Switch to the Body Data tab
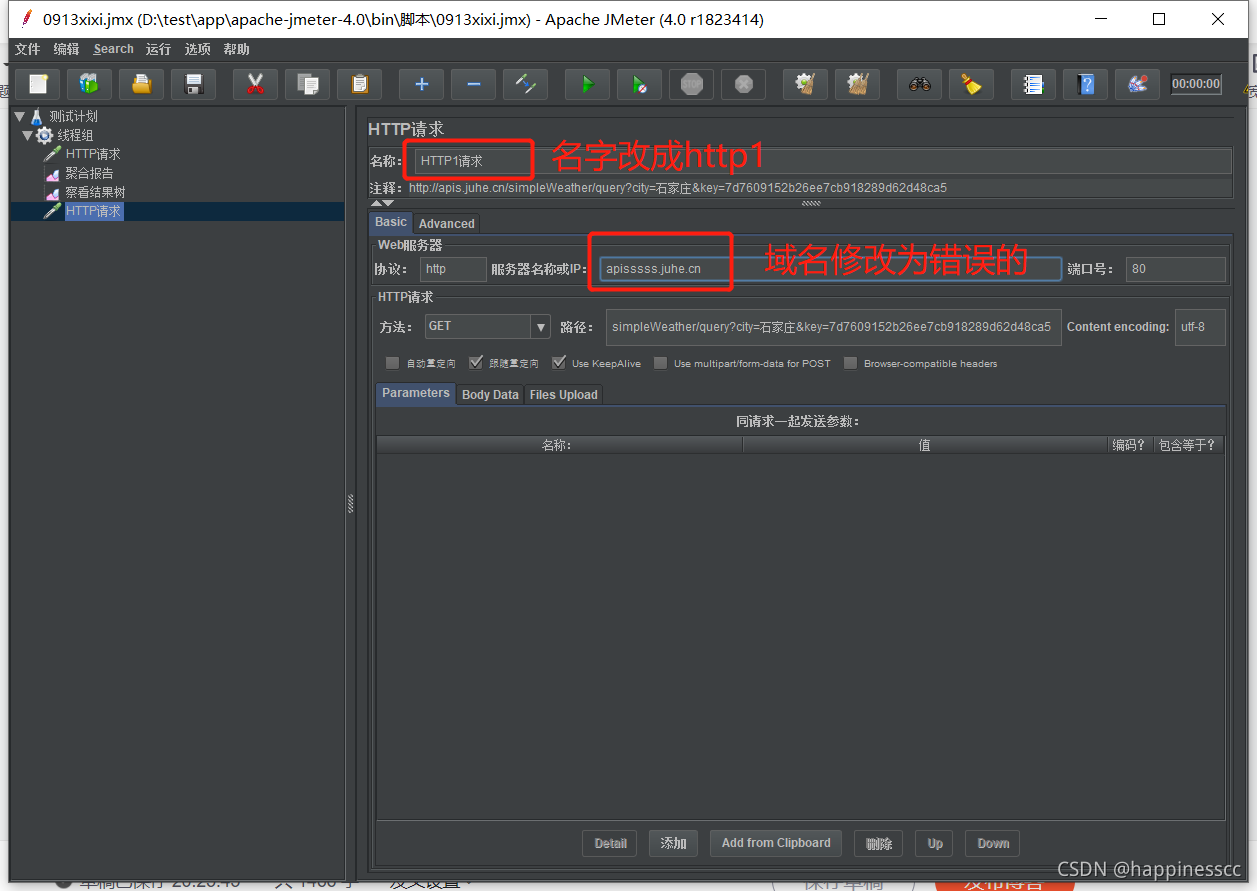 (x=490, y=395)
